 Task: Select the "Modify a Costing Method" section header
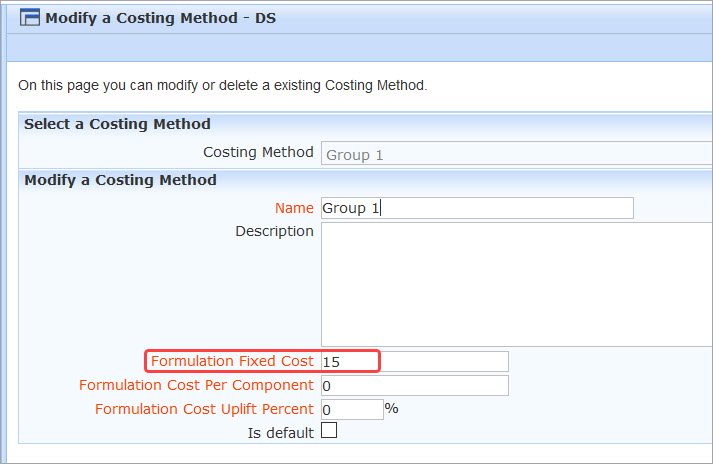click(x=121, y=180)
